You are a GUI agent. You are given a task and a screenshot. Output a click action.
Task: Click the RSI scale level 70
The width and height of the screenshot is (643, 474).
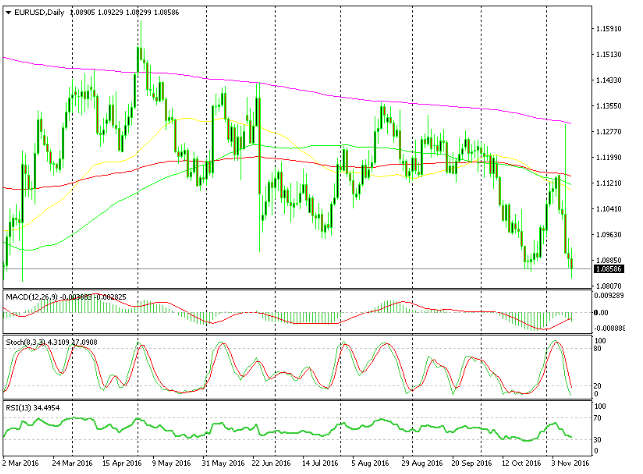coord(598,418)
